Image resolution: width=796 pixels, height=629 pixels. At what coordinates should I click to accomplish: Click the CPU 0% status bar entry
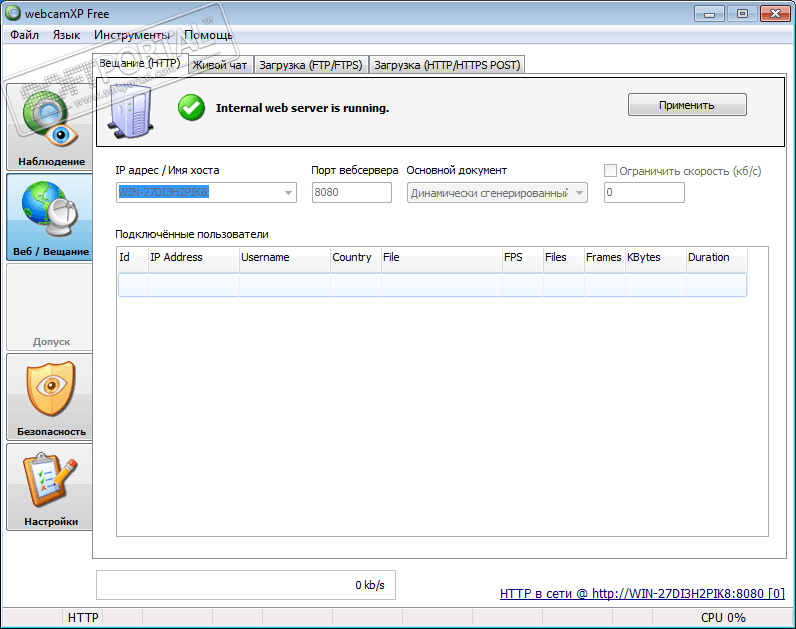coord(723,618)
